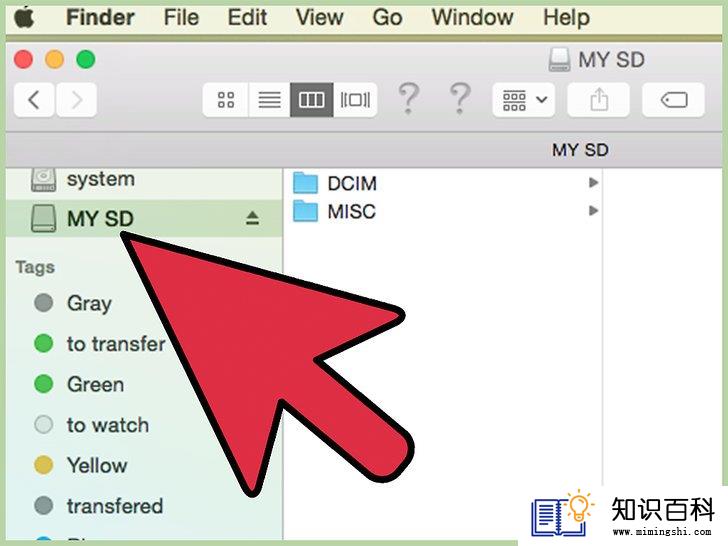Select the column view button
Viewport: 728px width, 546px height.
tap(312, 99)
